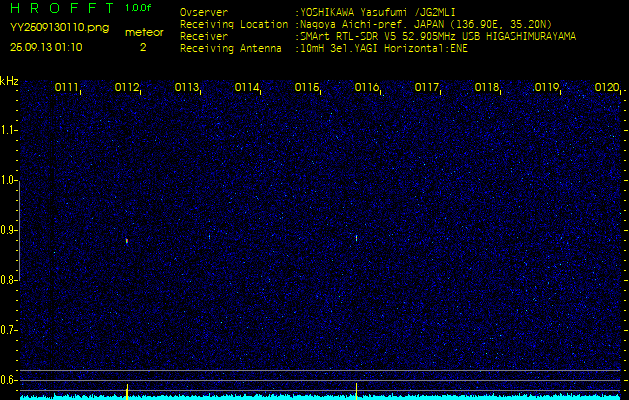Click the 26.09.13 01:10 timestamp
The height and width of the screenshot is (400, 629).
46,47
